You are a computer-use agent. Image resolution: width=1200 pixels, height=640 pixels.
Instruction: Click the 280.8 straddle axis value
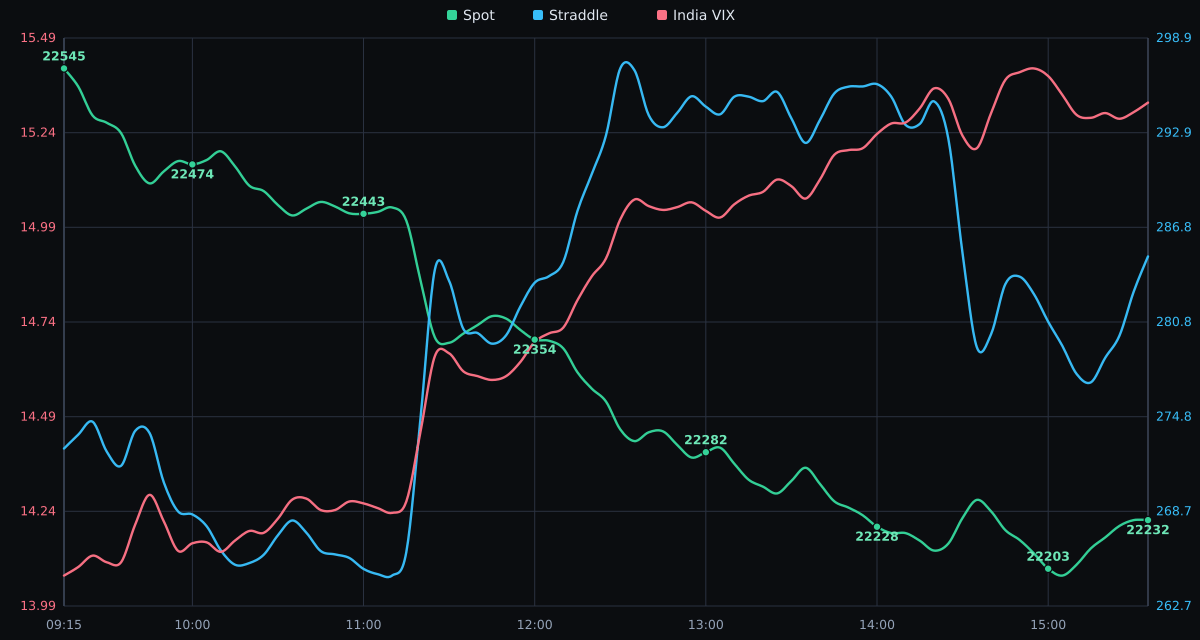[1174, 322]
